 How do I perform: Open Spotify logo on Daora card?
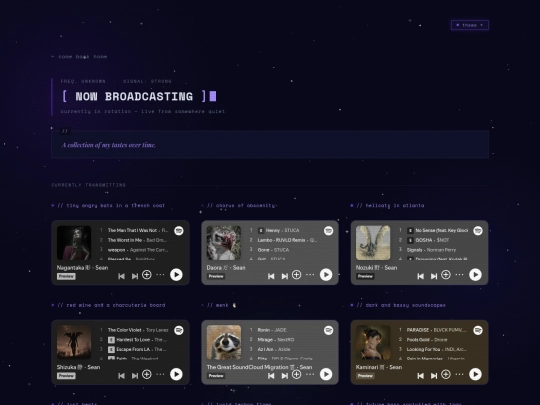[329, 231]
